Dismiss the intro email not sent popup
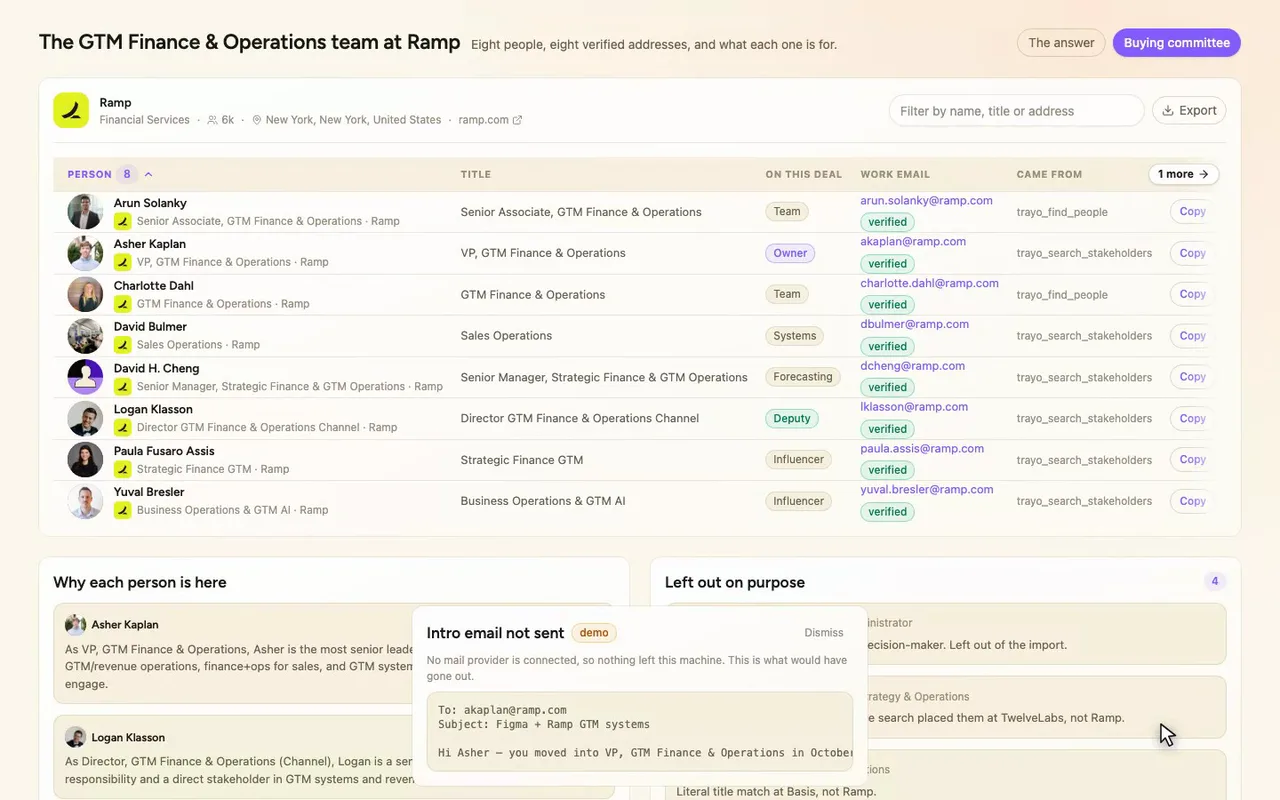Image resolution: width=1280 pixels, height=800 pixels. coord(824,633)
